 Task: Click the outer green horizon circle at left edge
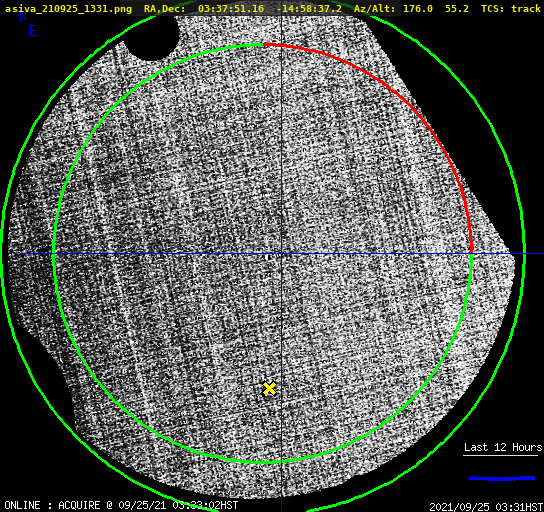tap(2, 254)
